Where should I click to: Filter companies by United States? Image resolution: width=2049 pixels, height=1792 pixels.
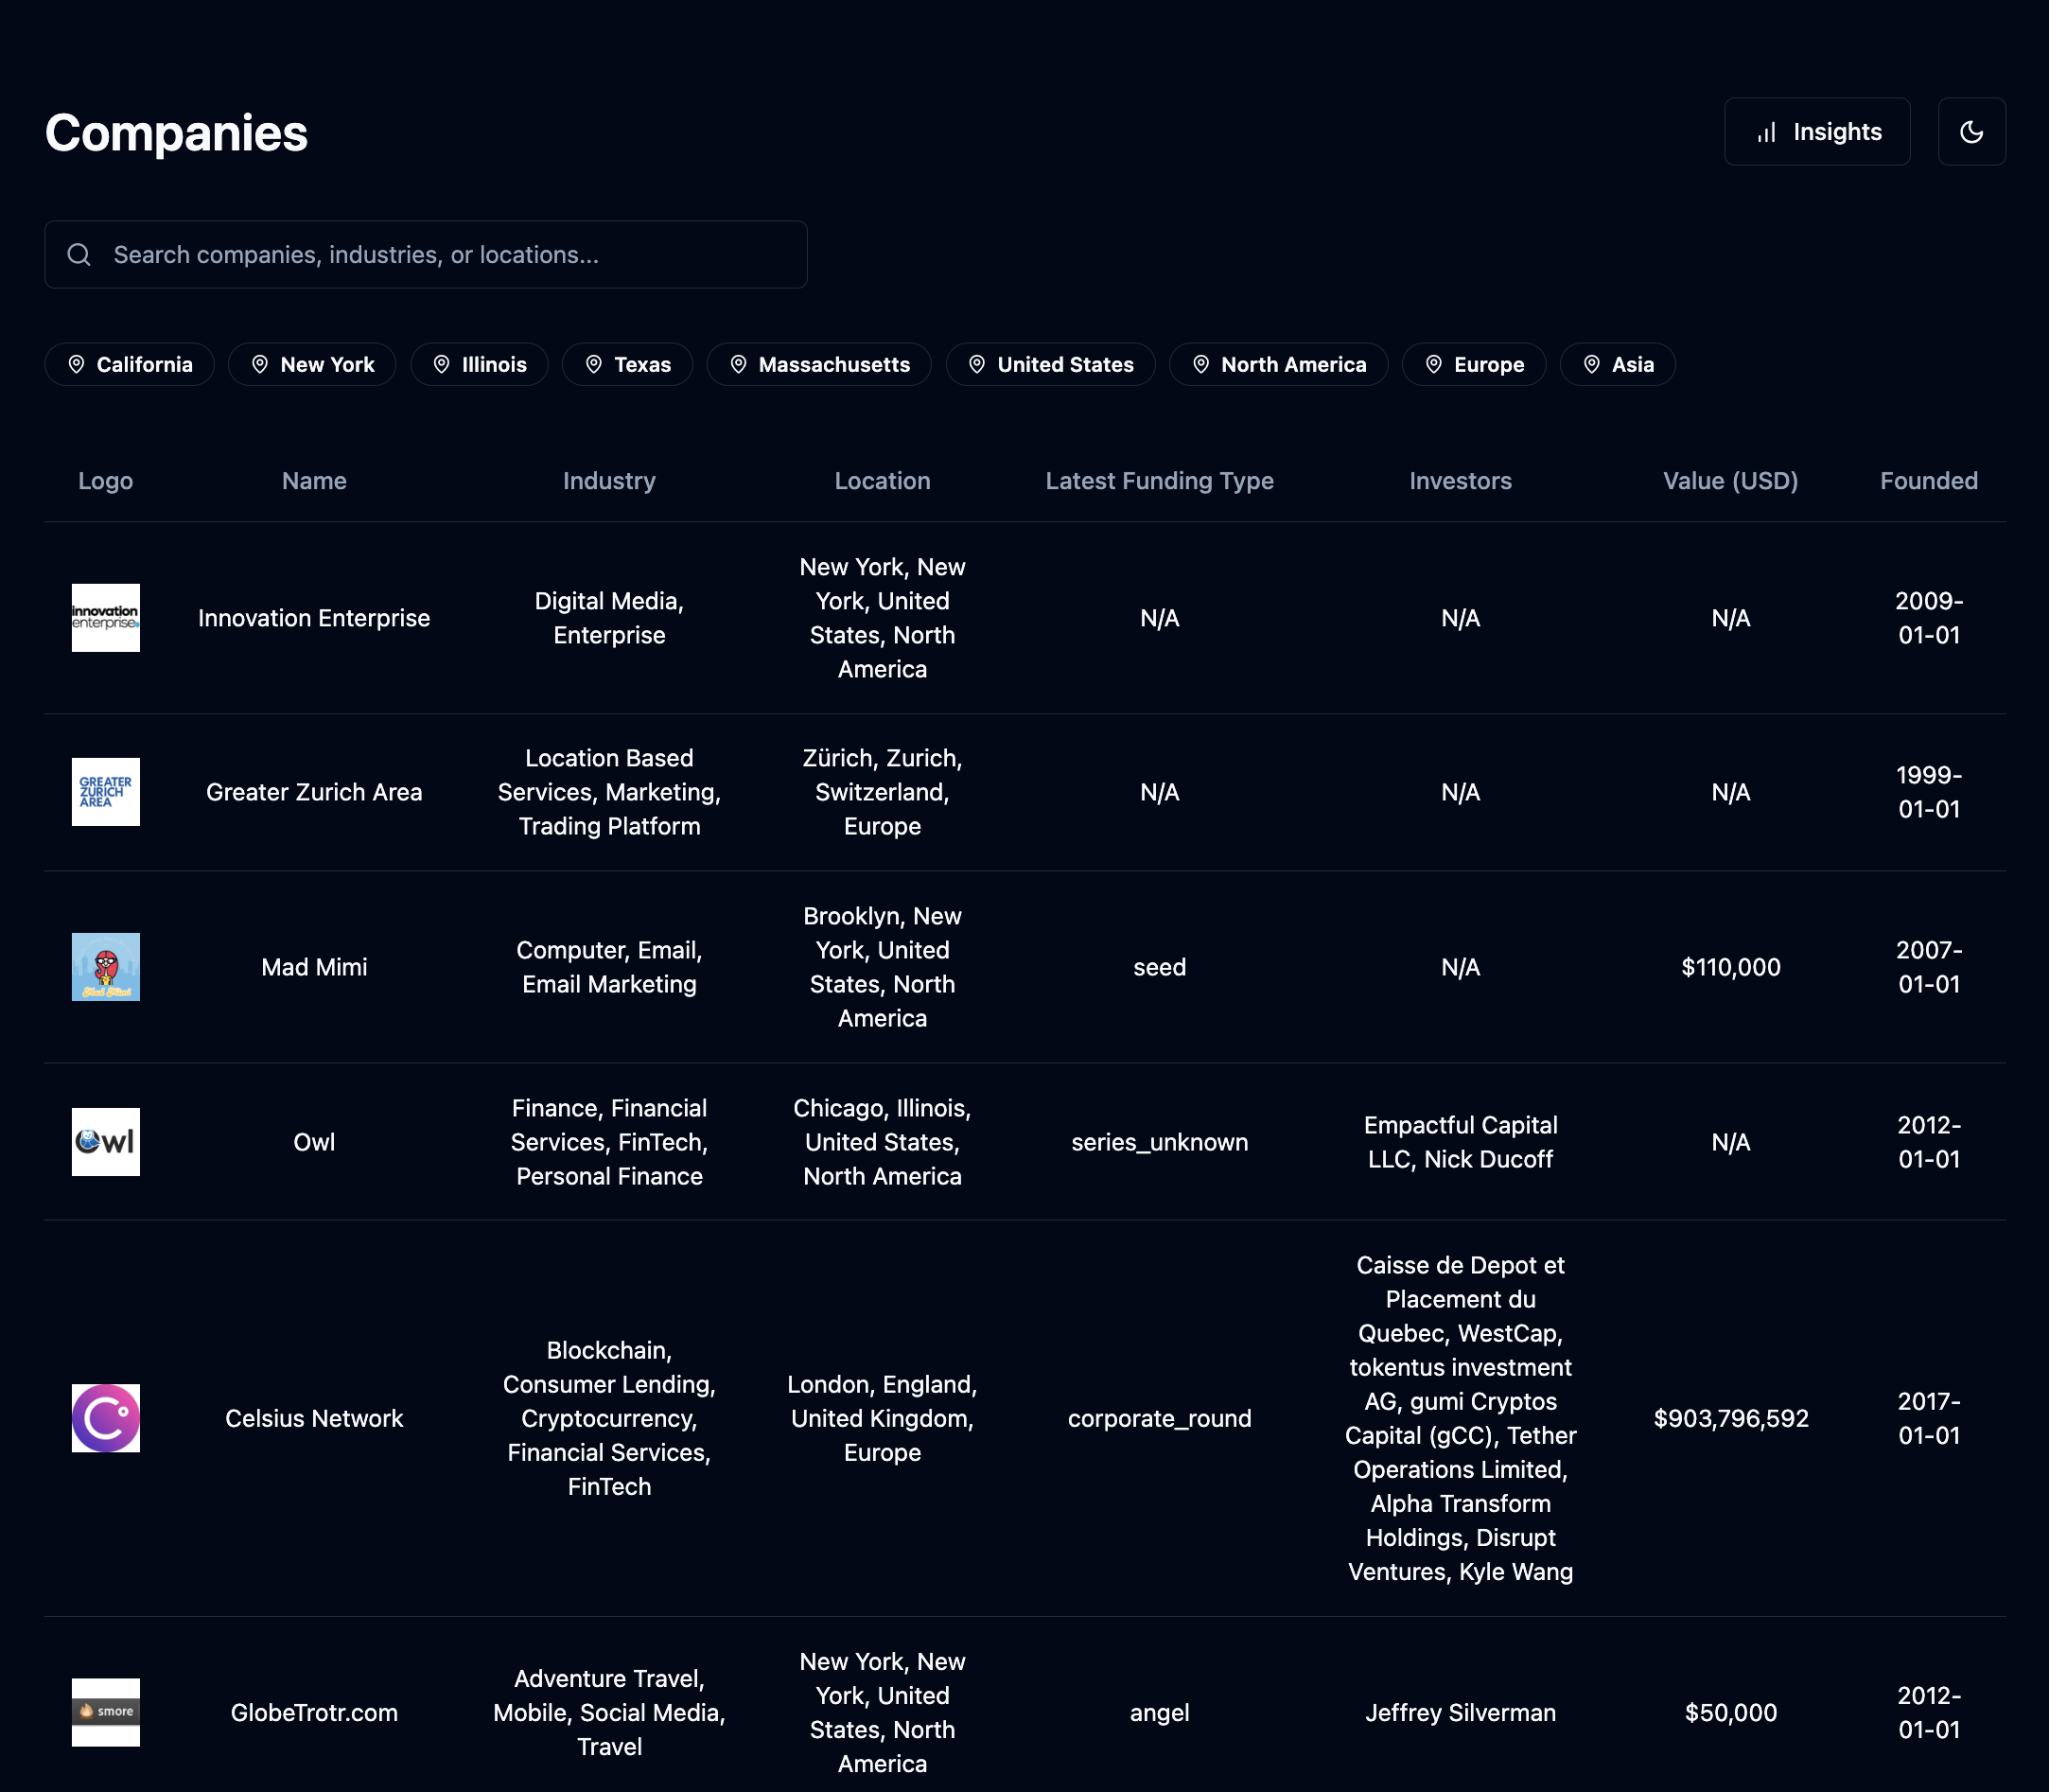tap(1050, 365)
